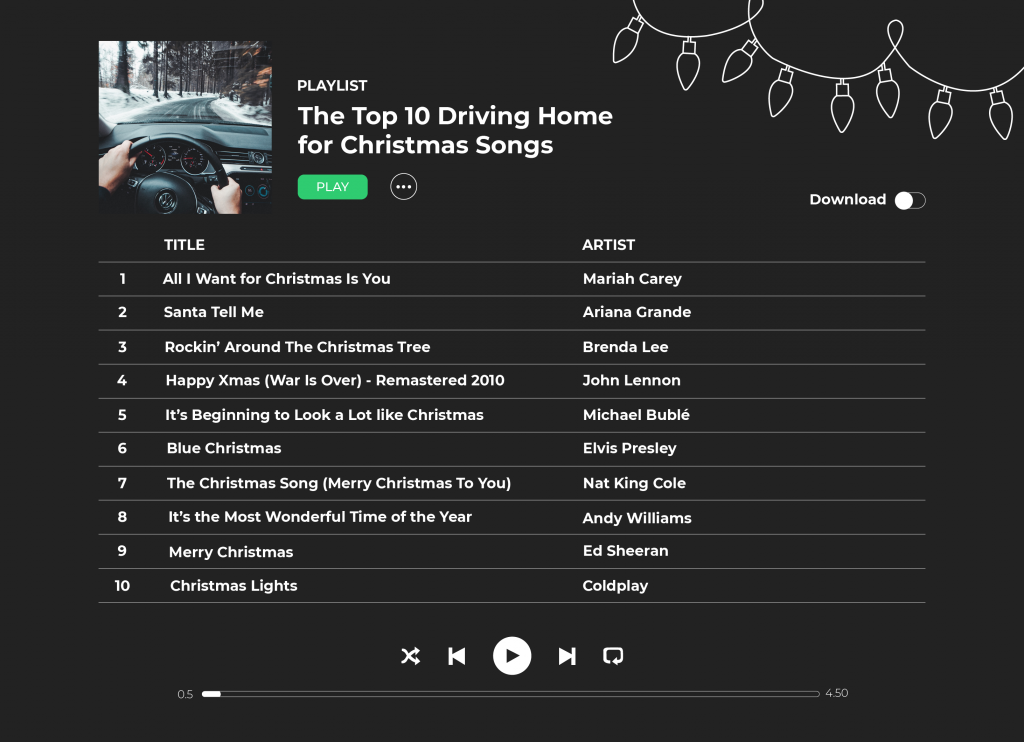Select the Blue Christmas track

click(x=224, y=448)
